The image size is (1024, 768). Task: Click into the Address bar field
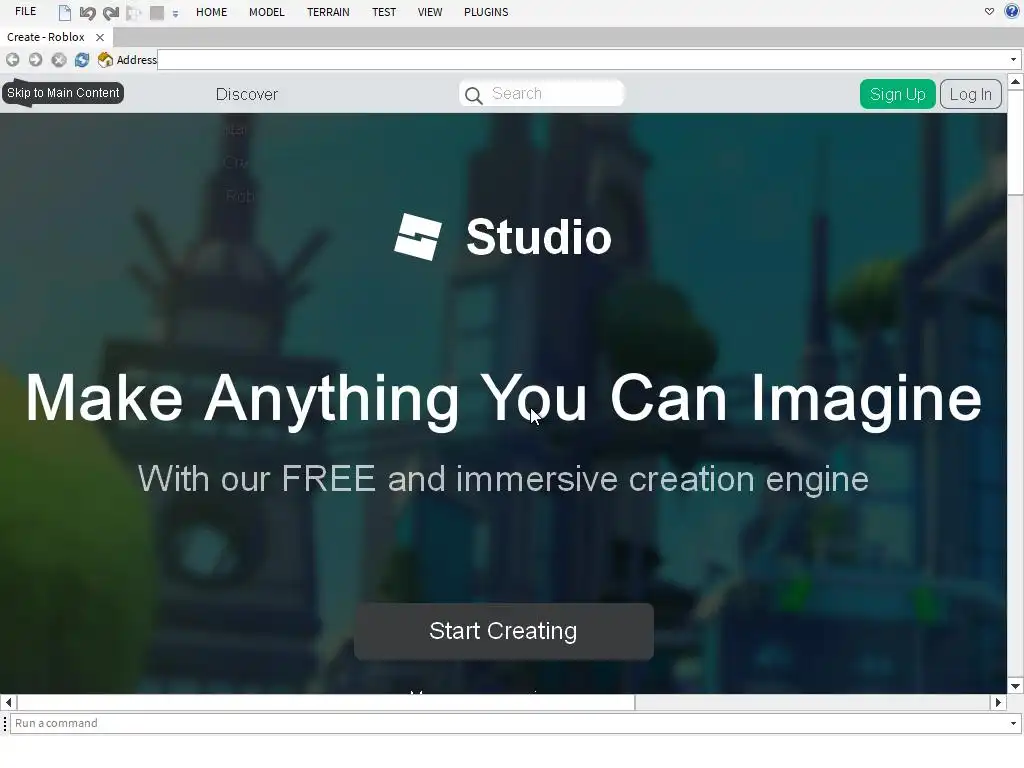[583, 59]
